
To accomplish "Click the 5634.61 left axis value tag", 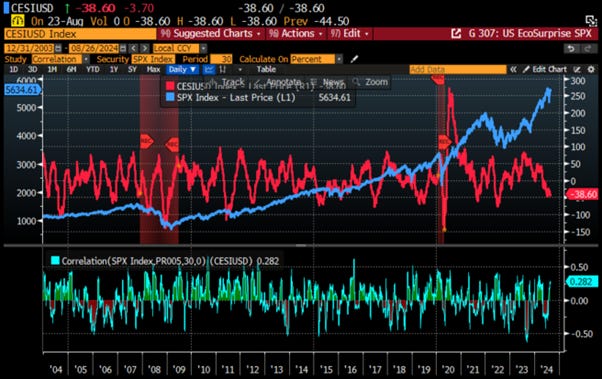I will pos(23,90).
